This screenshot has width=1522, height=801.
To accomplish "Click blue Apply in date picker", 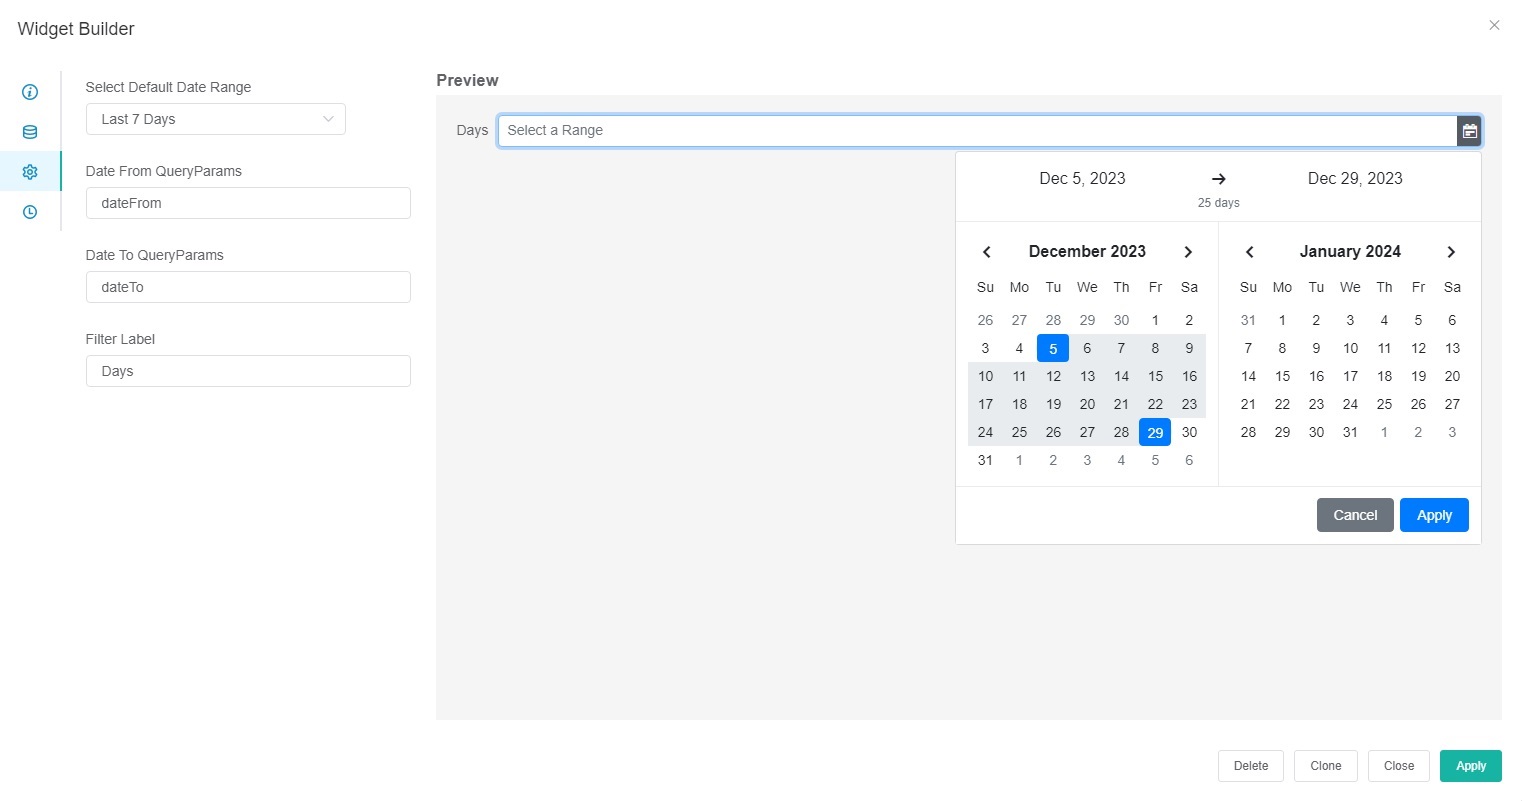I will click(1433, 515).
